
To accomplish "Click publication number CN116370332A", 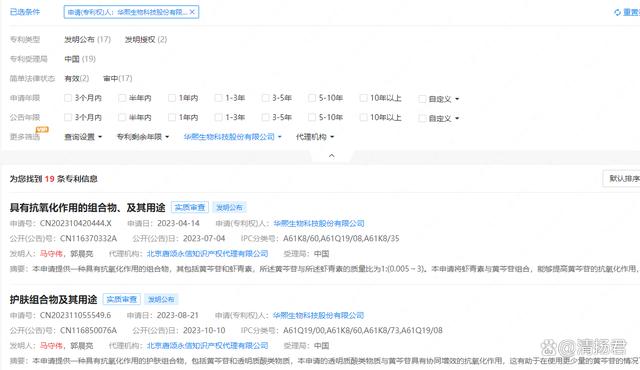I will pyautogui.click(x=89, y=238).
